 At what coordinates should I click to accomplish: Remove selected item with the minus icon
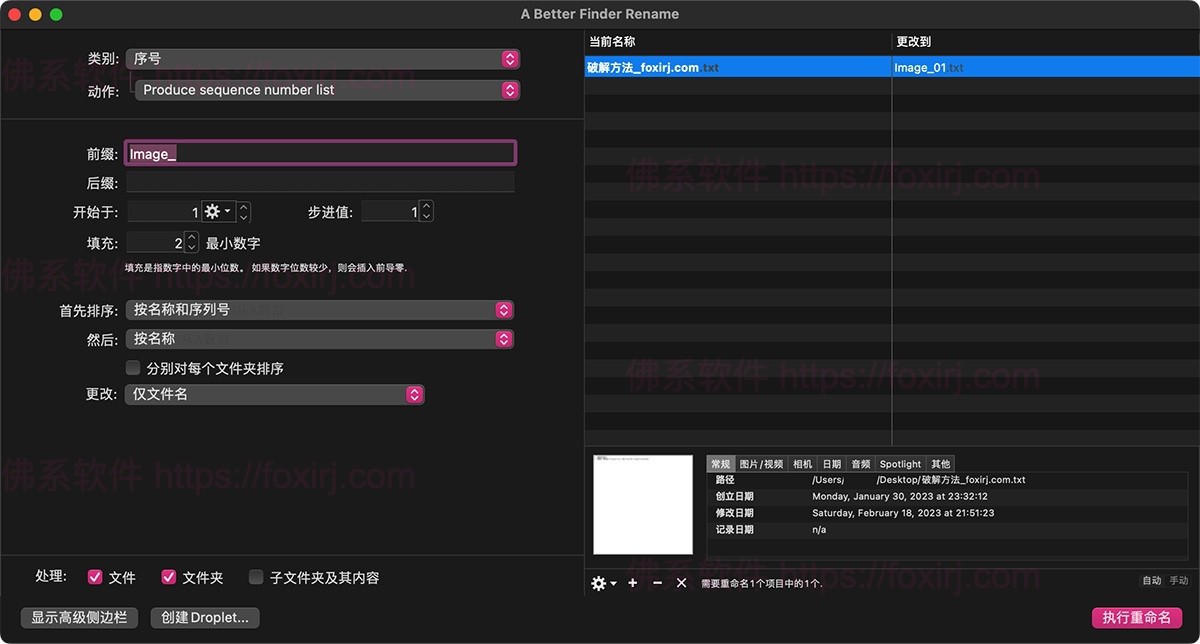coord(657,582)
